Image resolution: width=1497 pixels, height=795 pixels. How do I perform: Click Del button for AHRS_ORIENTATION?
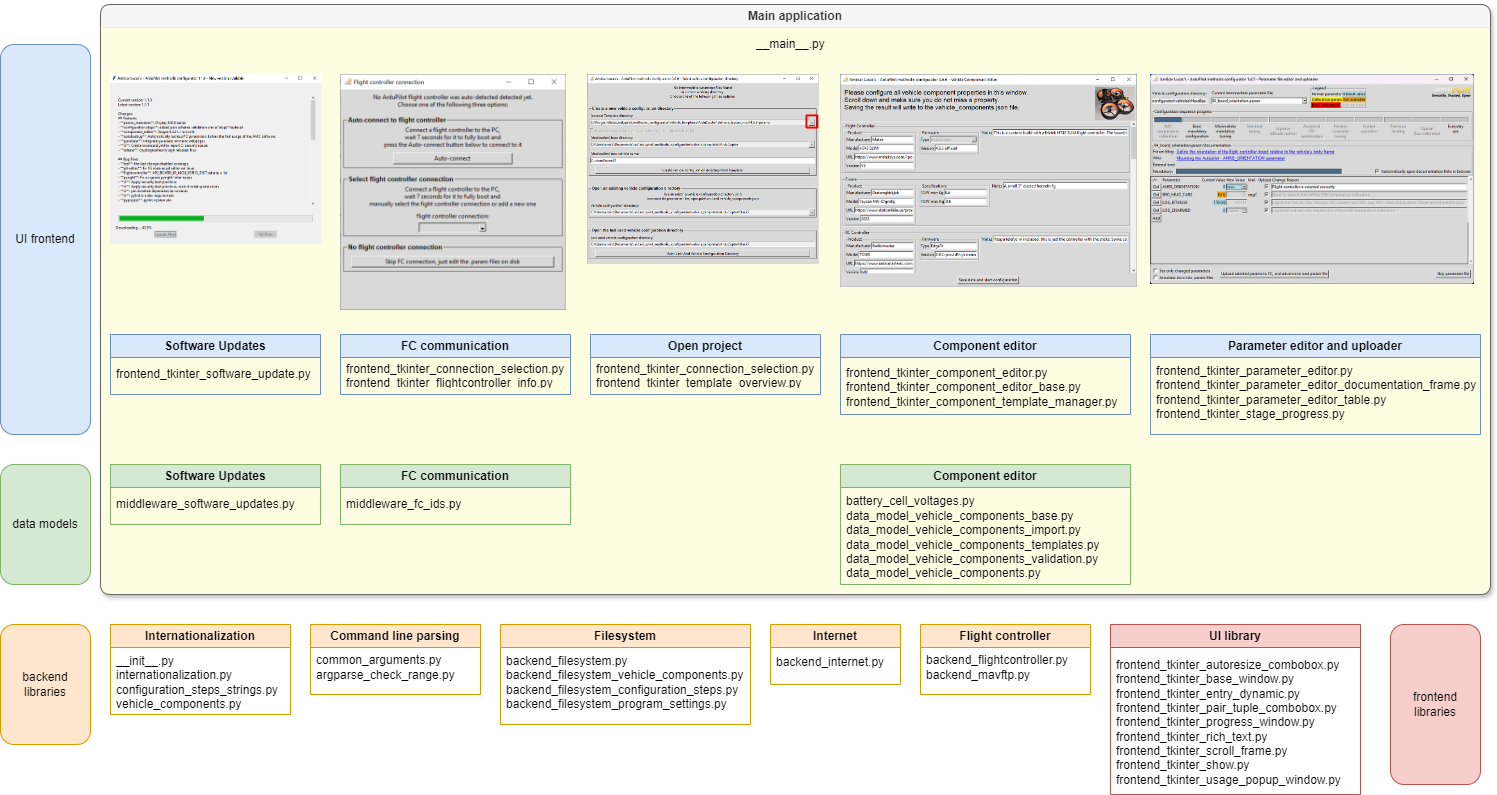pos(1156,187)
